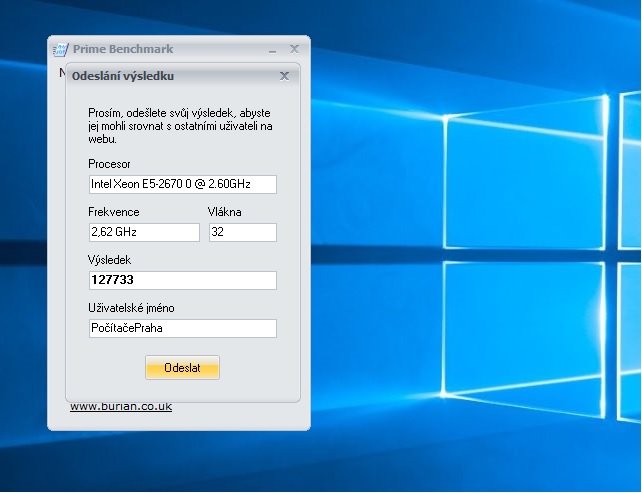
Task: Select the Frekvence field showing 2,62 GHz
Action: (144, 232)
